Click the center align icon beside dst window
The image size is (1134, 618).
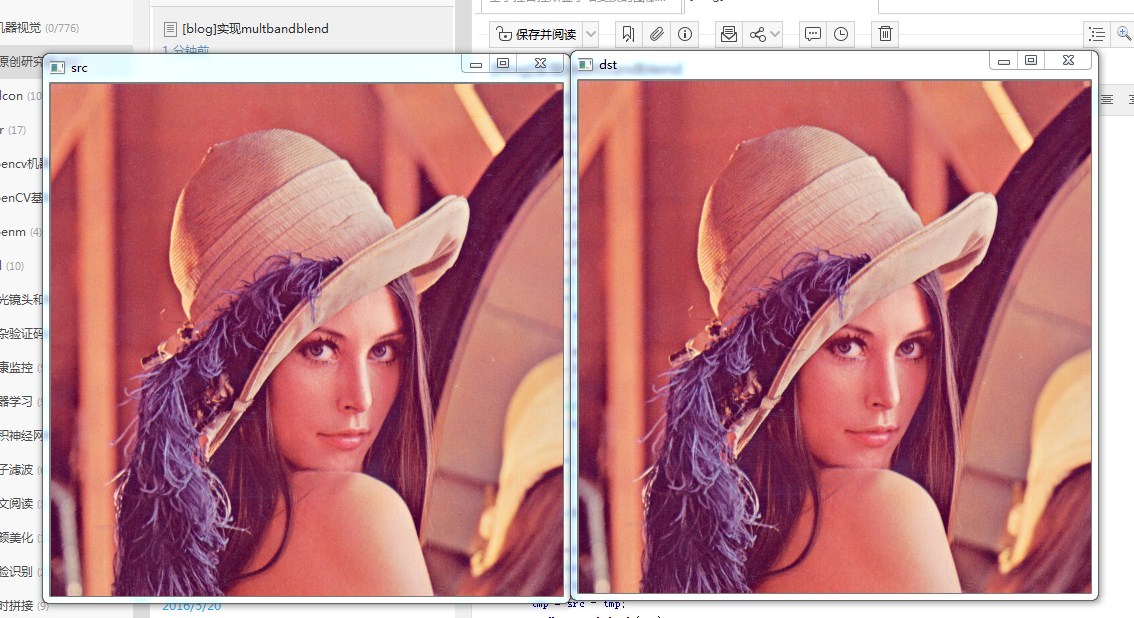coord(1107,100)
